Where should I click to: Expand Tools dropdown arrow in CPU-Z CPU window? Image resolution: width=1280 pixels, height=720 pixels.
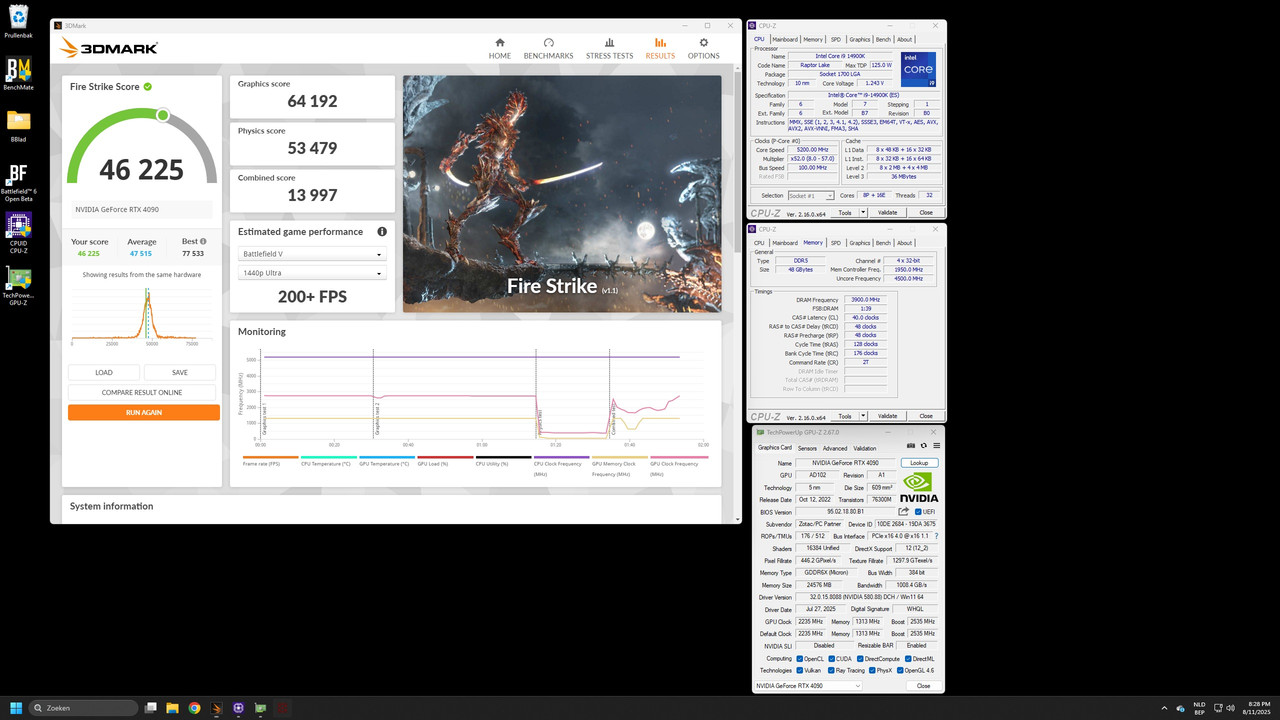pyautogui.click(x=862, y=212)
